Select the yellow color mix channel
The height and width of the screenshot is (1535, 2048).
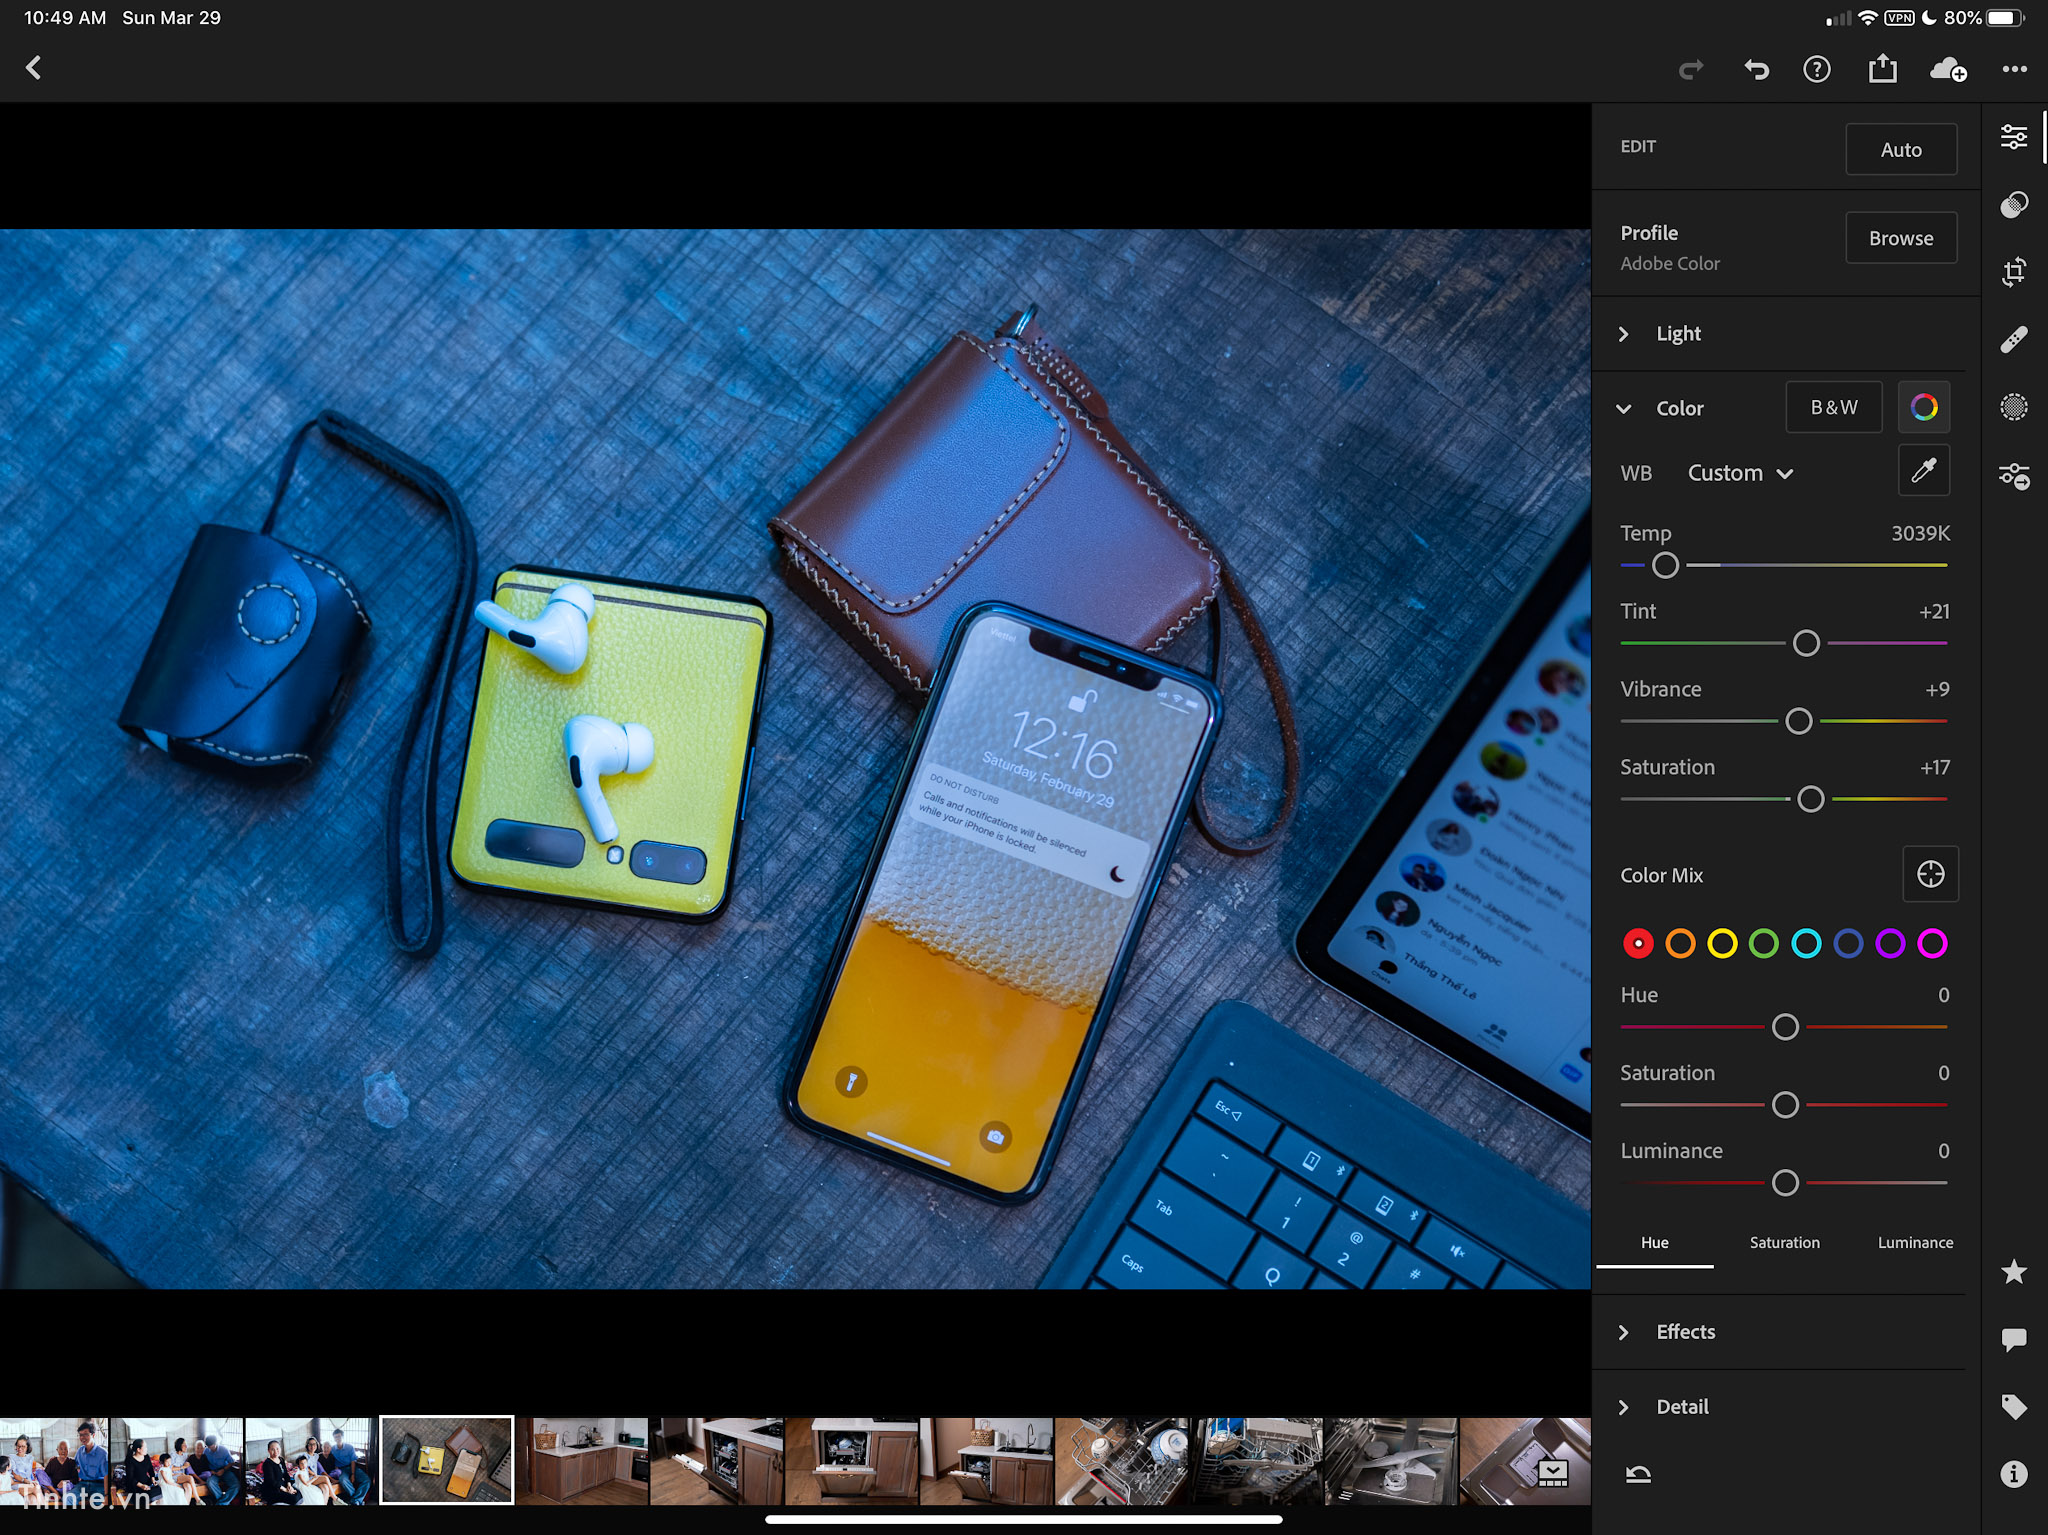(x=1722, y=943)
